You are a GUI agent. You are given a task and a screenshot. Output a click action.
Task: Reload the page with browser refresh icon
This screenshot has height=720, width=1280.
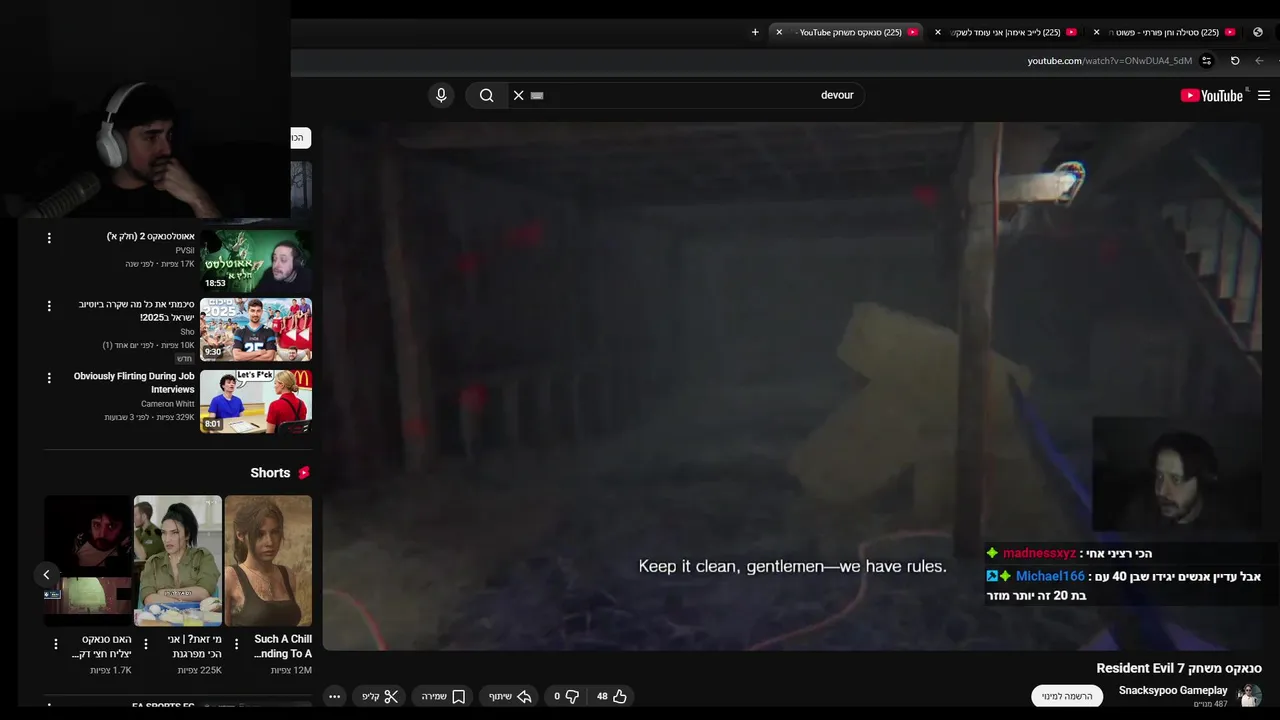tap(1235, 61)
